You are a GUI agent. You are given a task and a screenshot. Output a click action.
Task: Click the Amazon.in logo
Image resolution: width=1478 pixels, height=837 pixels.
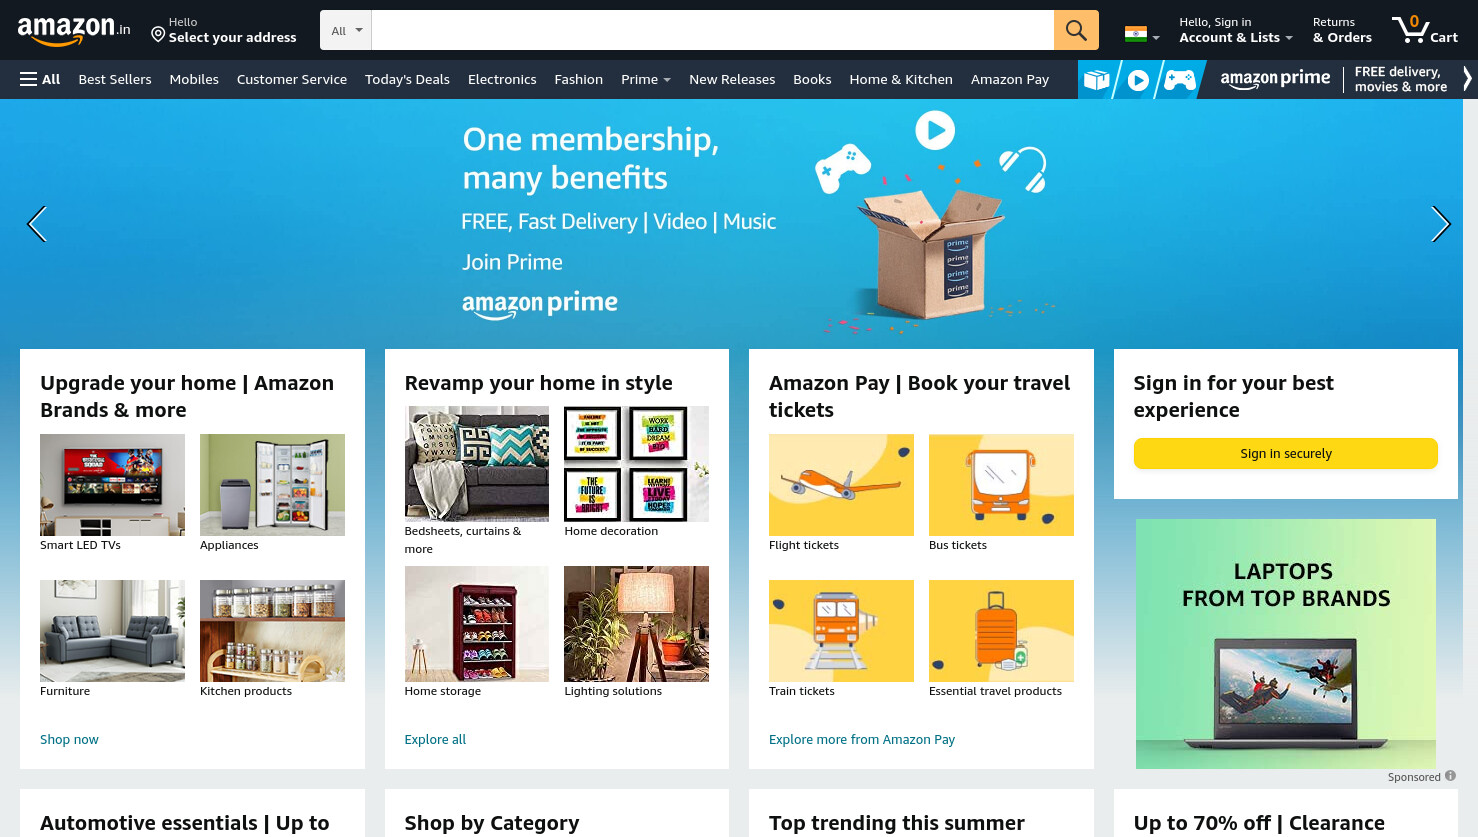point(74,30)
